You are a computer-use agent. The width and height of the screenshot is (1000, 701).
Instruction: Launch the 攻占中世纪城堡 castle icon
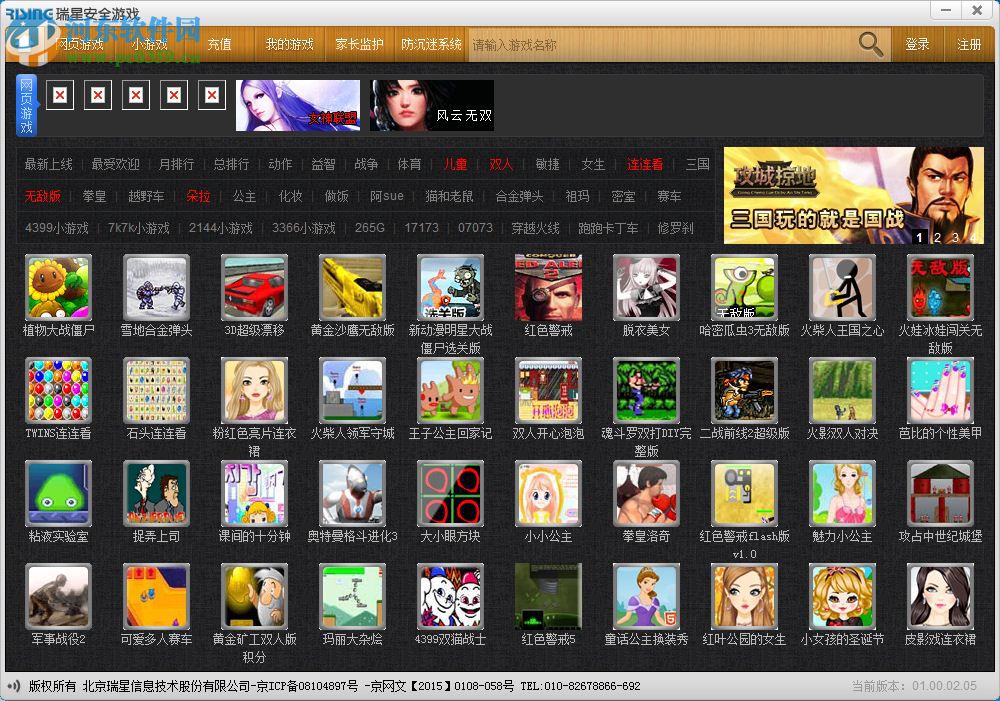coord(941,493)
